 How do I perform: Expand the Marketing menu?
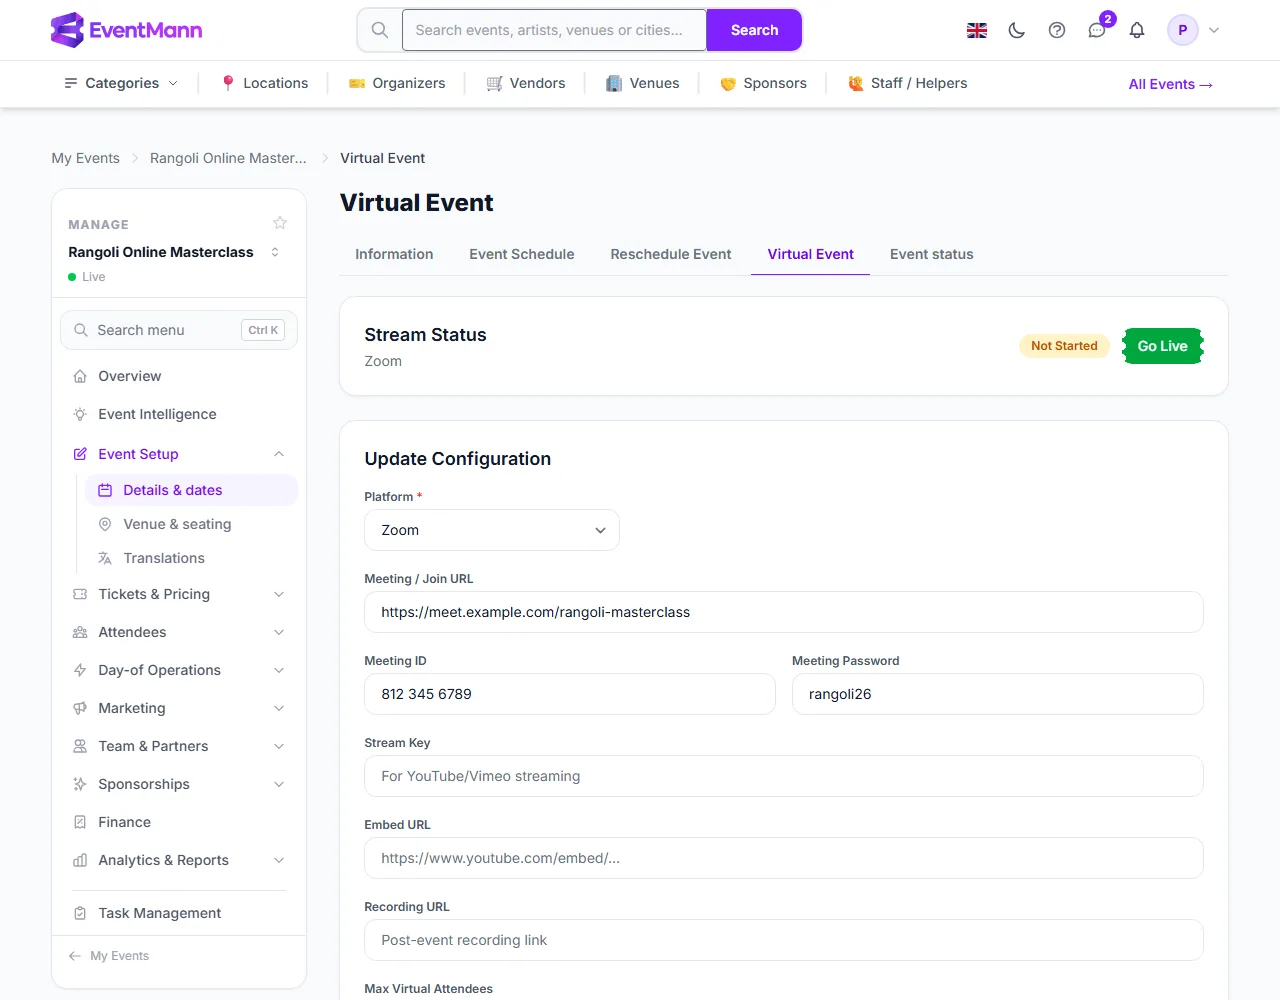[179, 708]
